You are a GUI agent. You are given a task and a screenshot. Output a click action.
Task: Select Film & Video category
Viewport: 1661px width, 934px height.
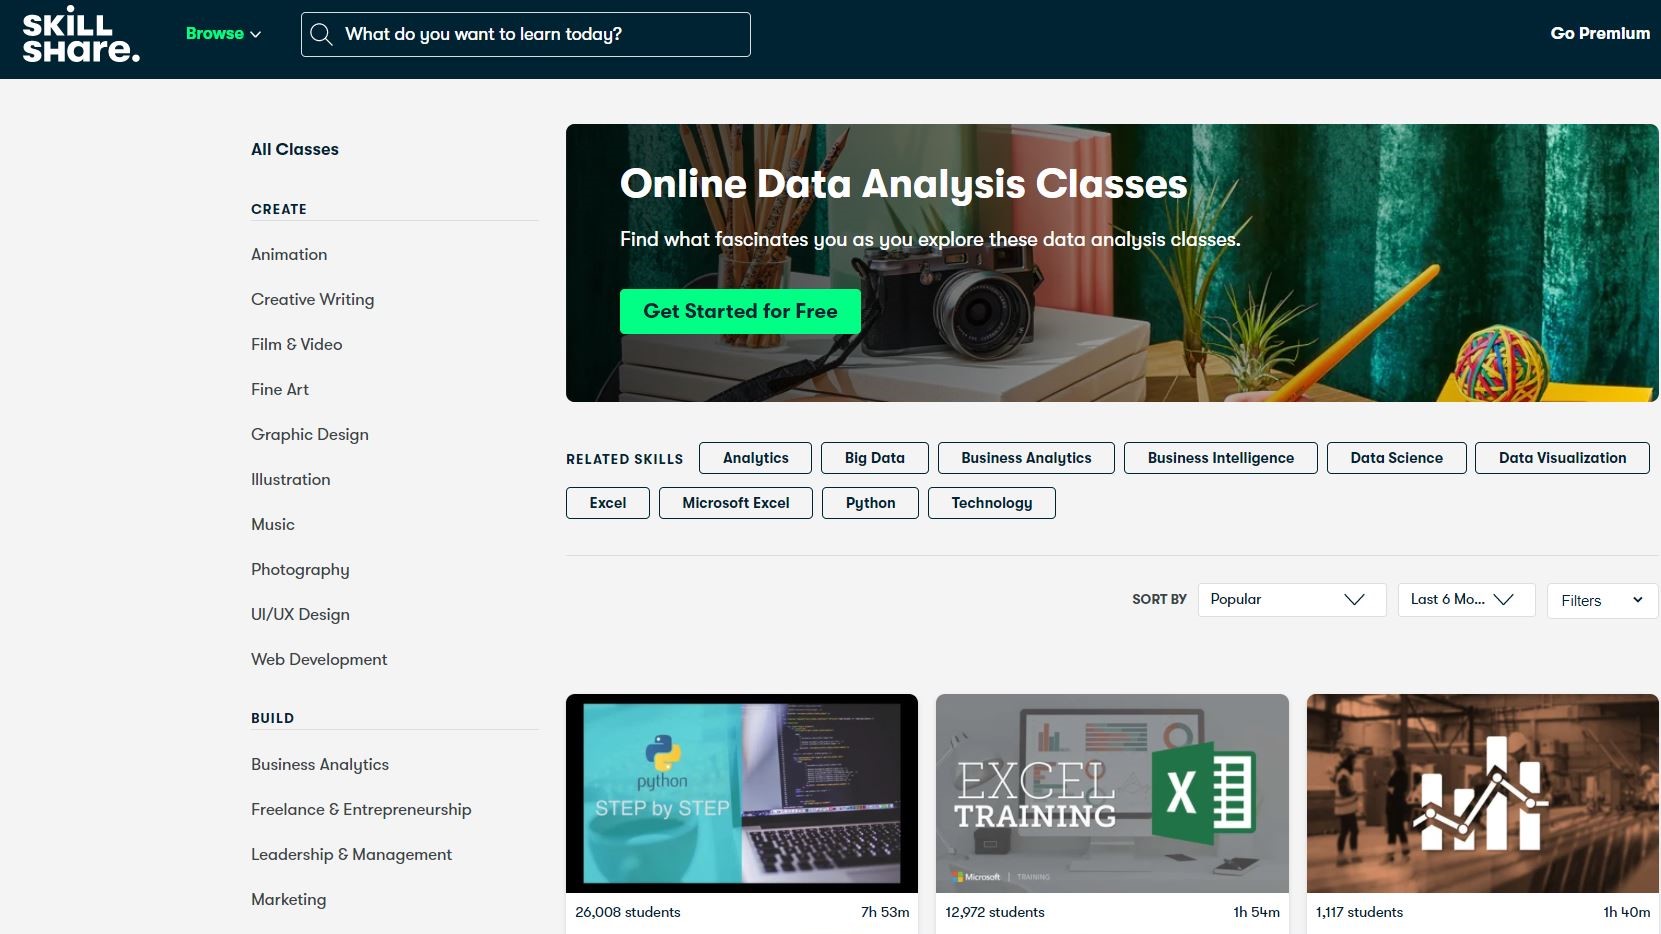[x=296, y=344]
